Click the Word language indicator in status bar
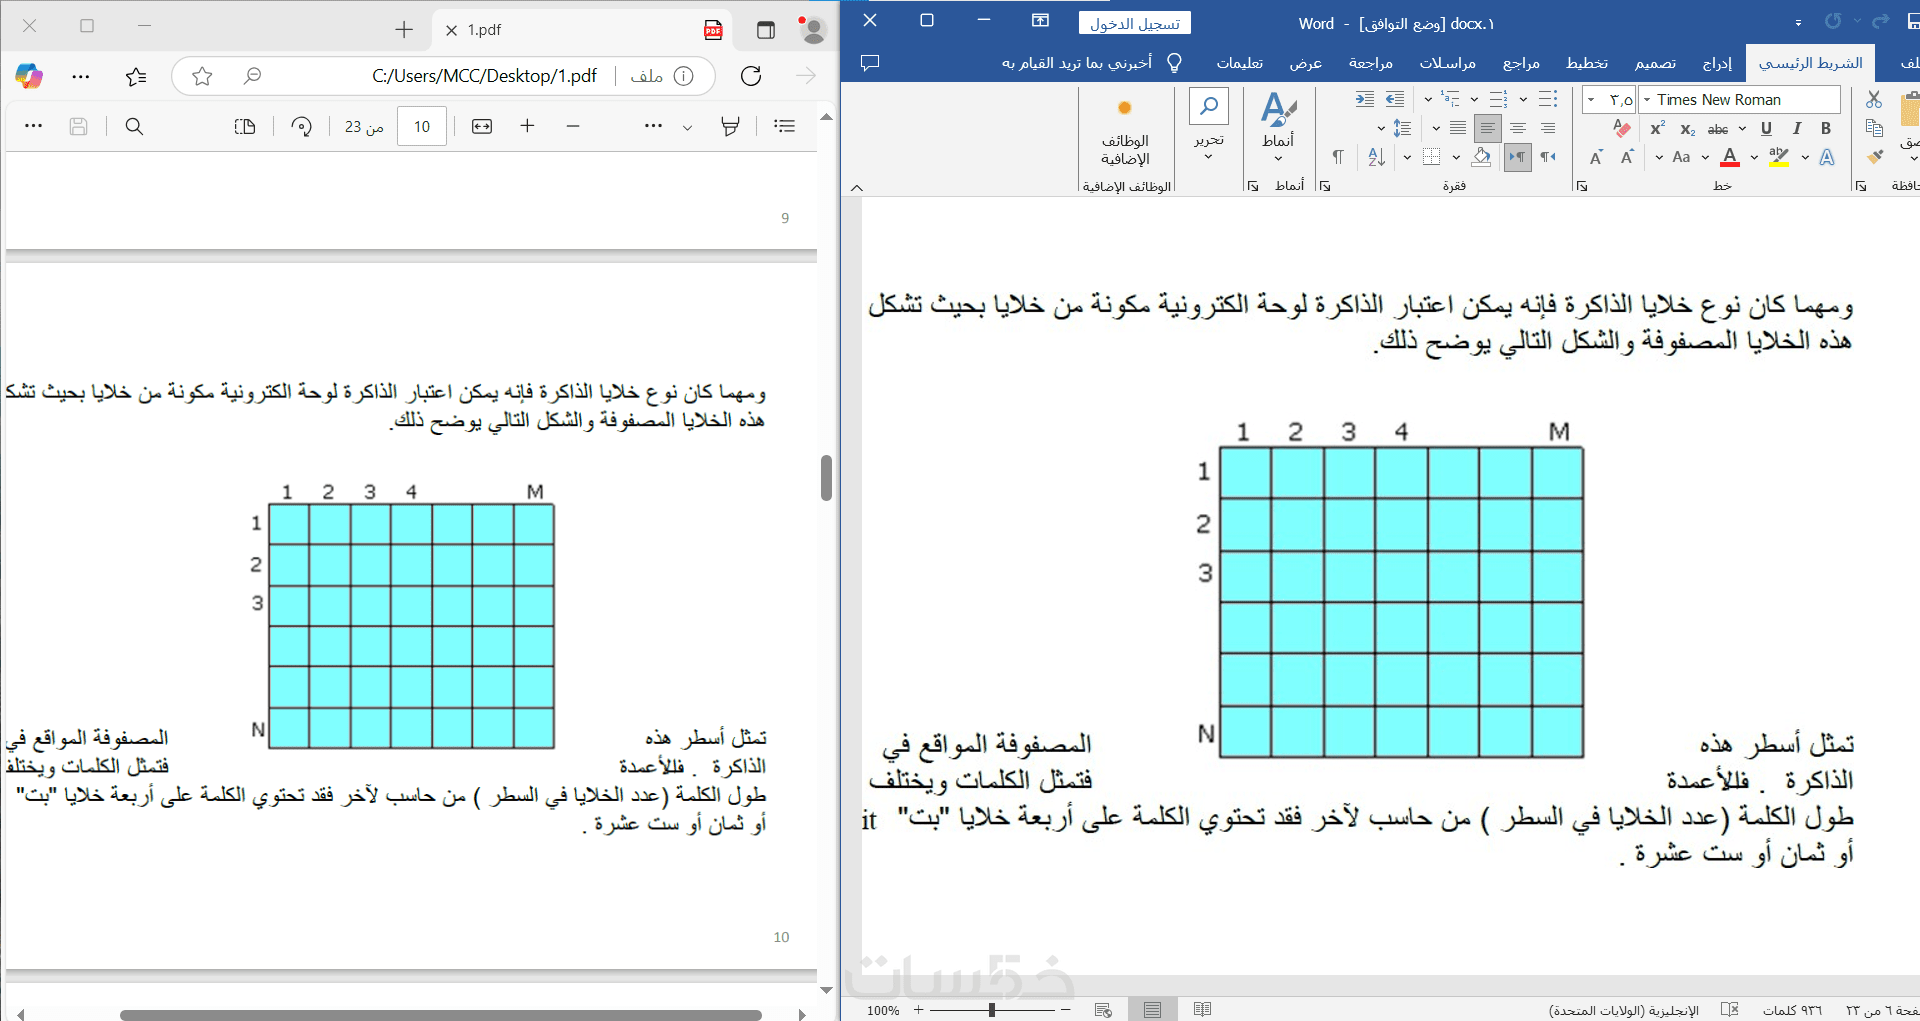This screenshot has width=1920, height=1021. coord(1624,1010)
